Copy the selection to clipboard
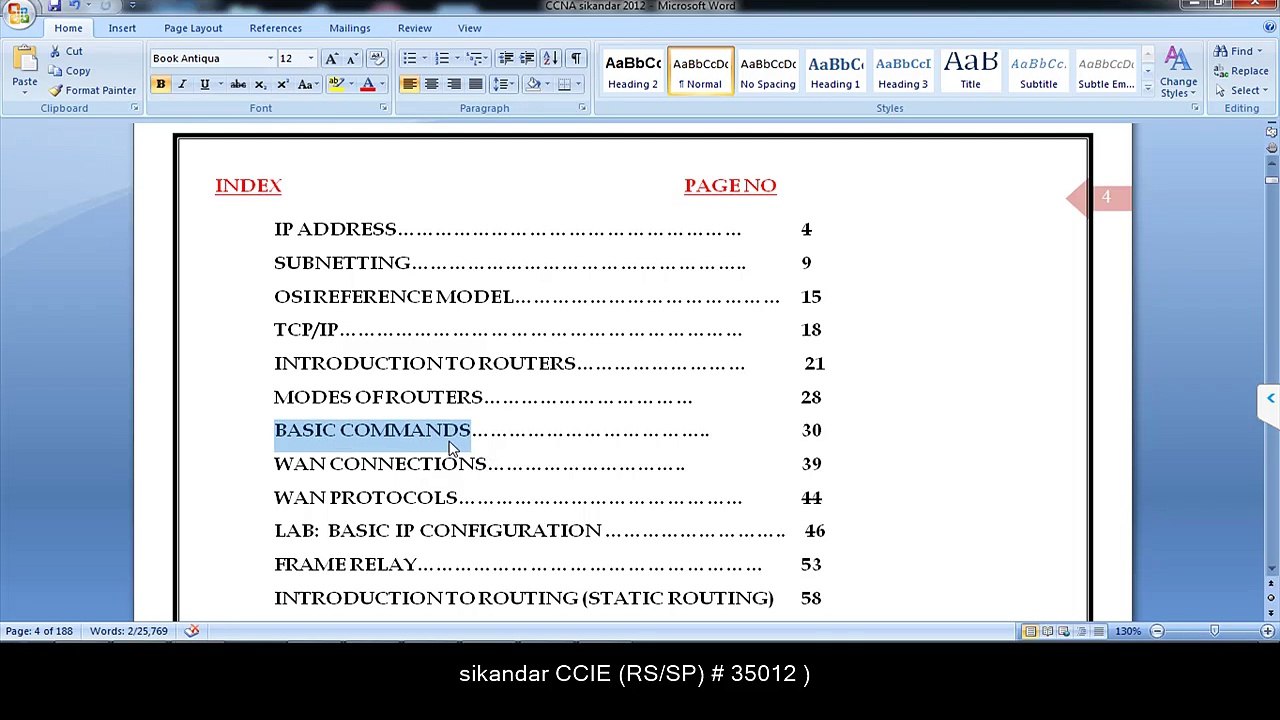 point(69,71)
